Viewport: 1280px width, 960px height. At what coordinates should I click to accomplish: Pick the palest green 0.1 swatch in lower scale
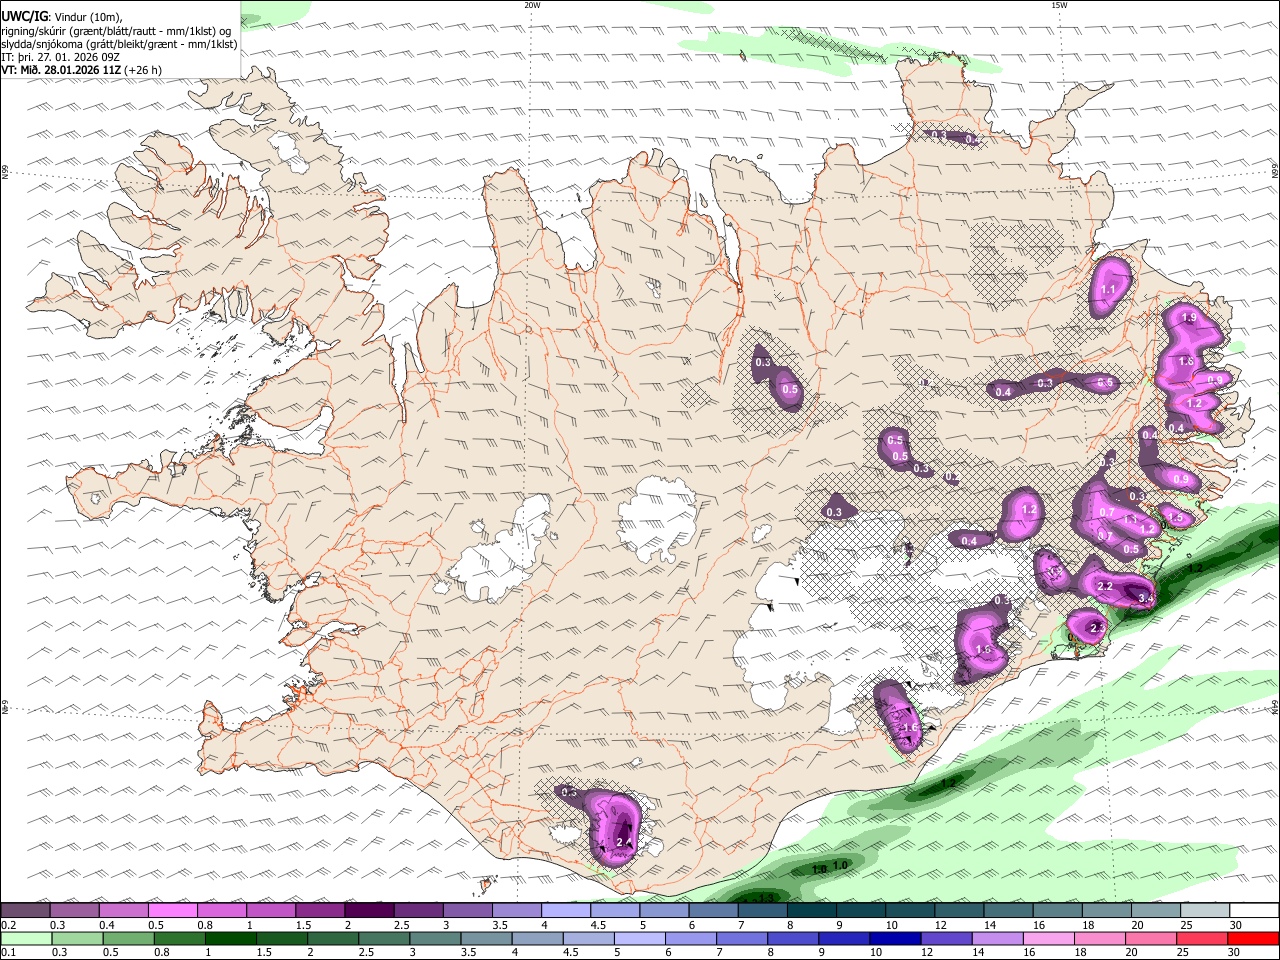click(x=26, y=938)
